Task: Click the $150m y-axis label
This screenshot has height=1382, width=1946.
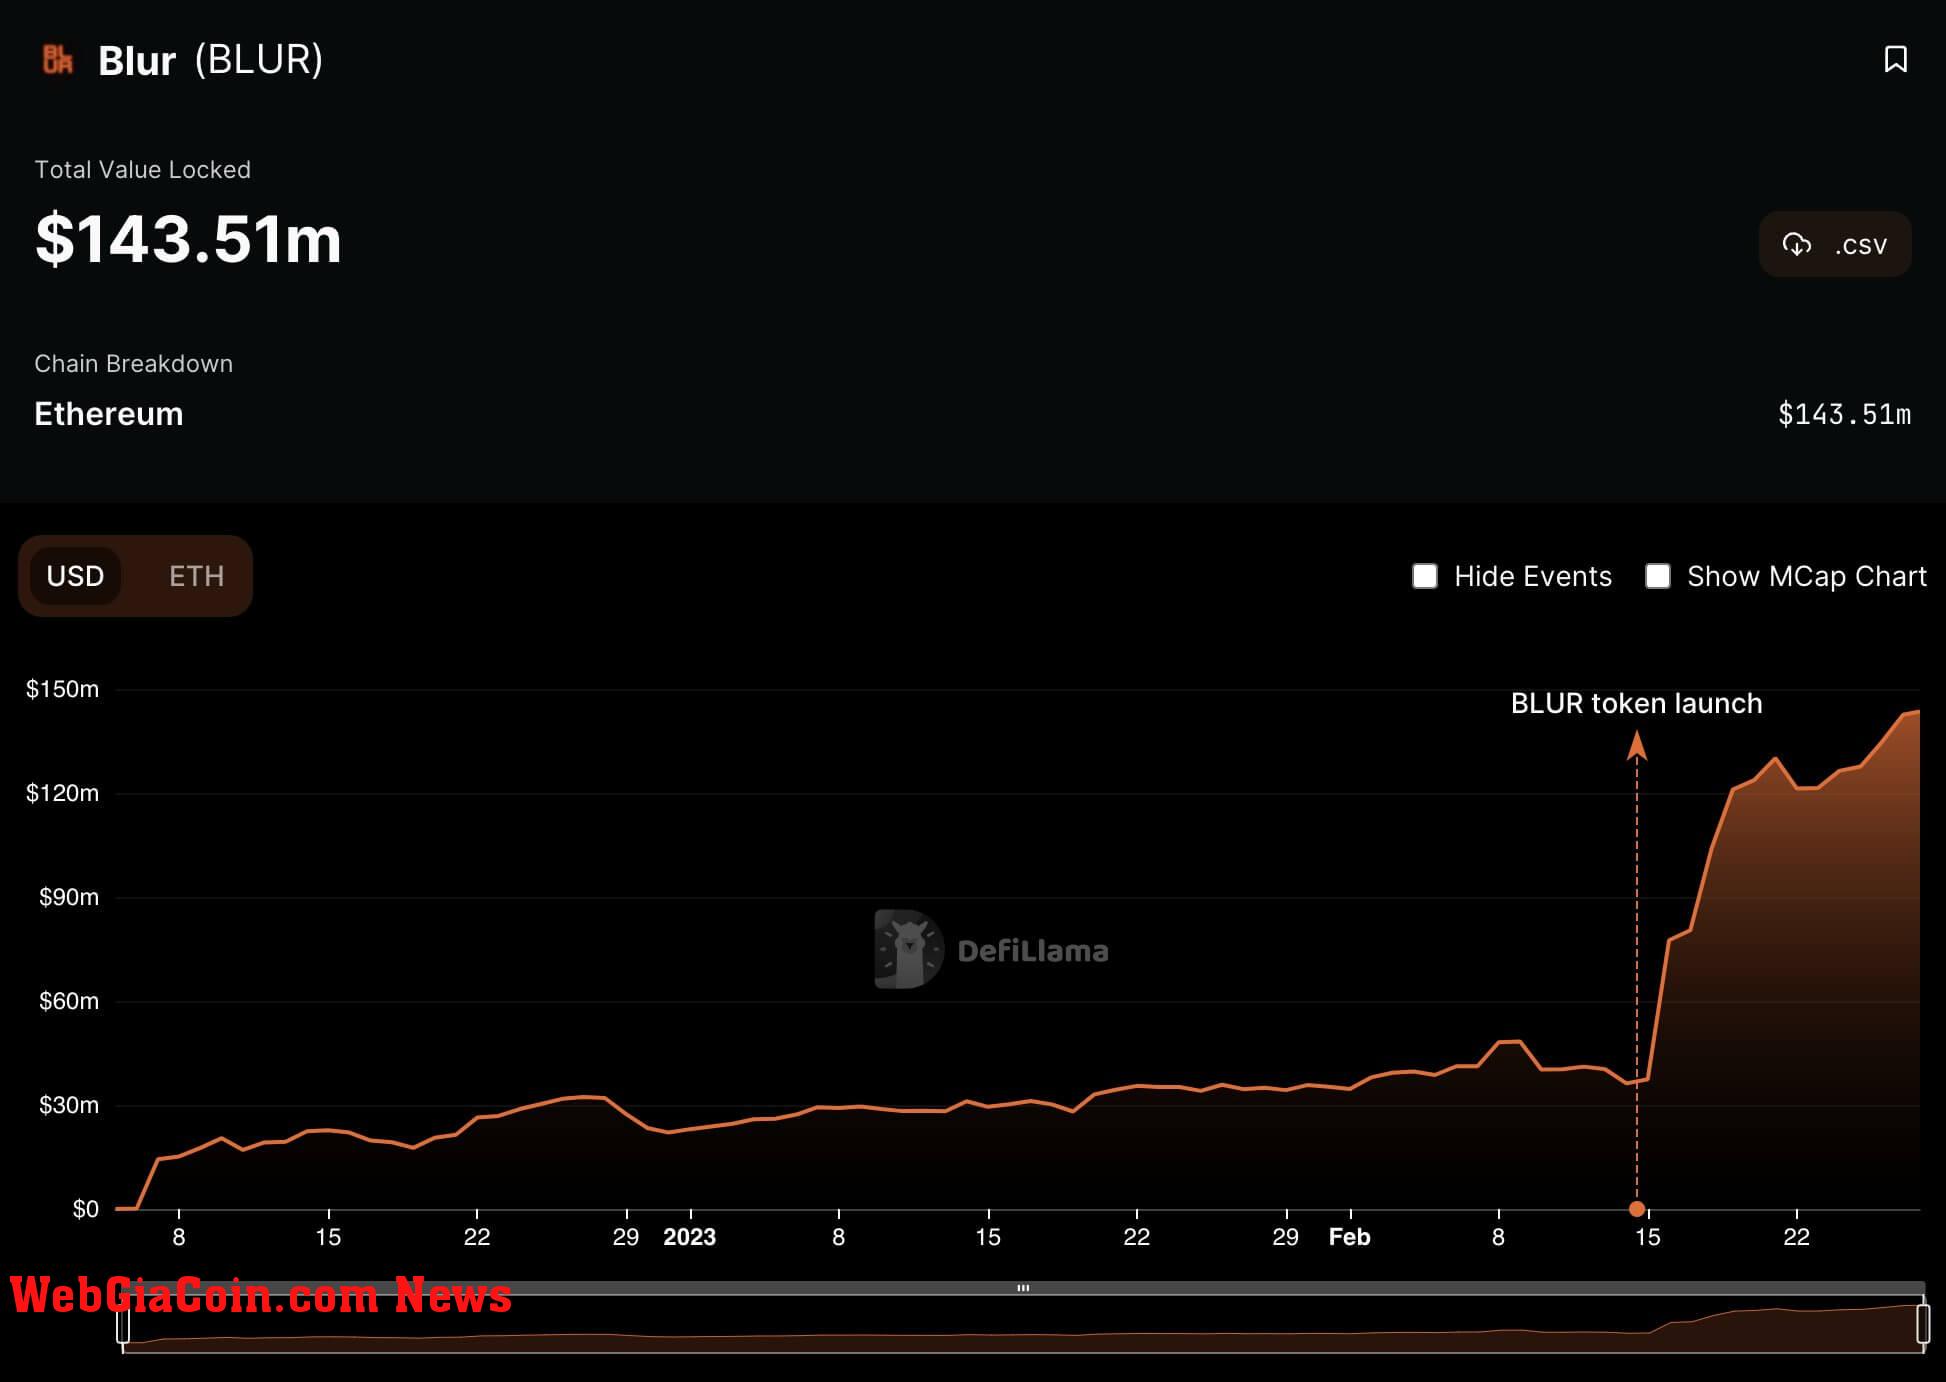Action: [62, 689]
